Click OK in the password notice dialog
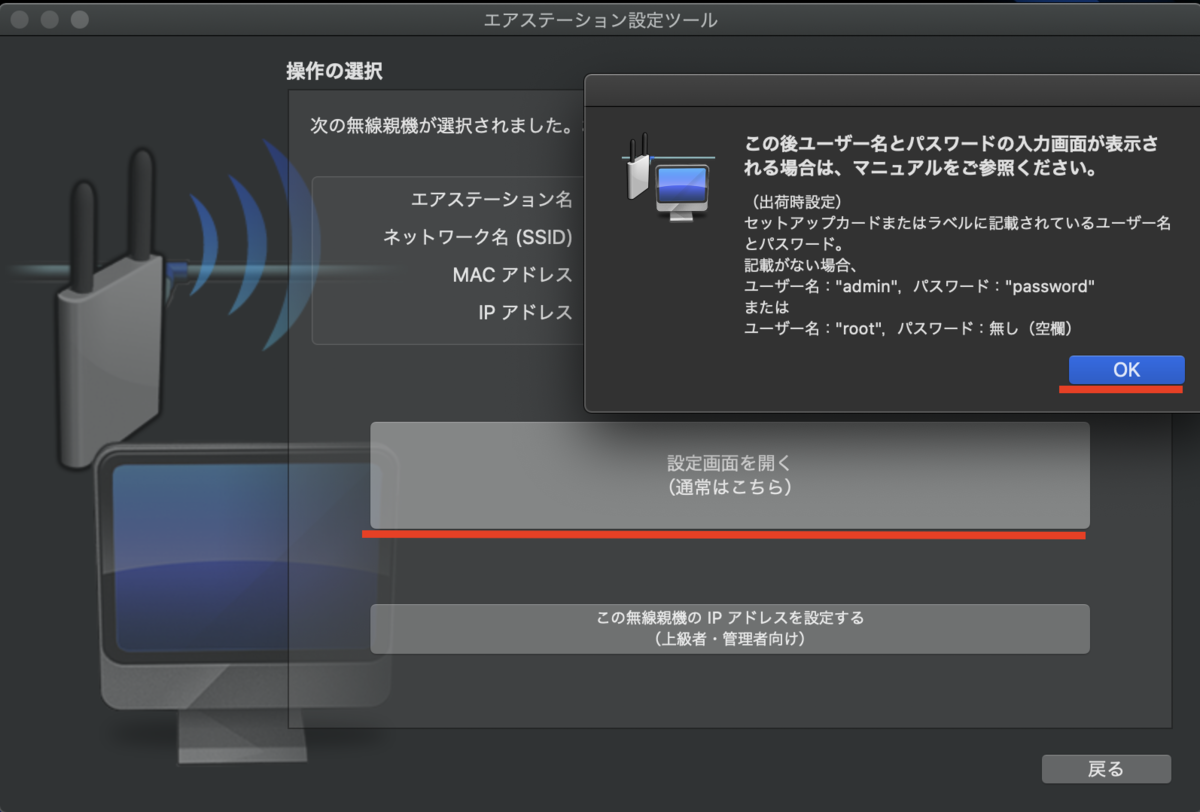 (x=1126, y=370)
